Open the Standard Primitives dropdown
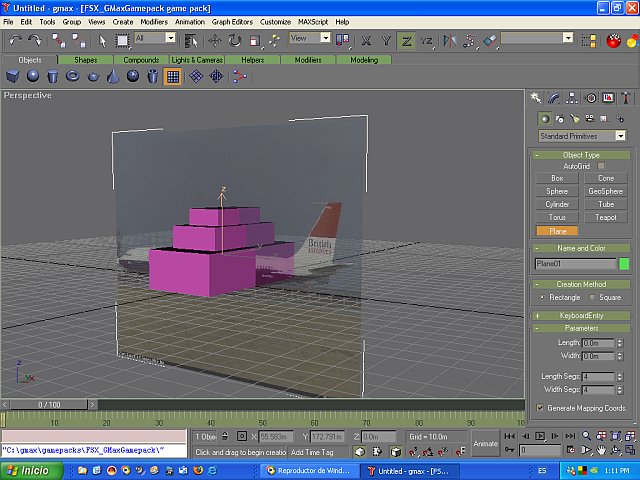Image resolution: width=640 pixels, height=480 pixels. tap(581, 135)
